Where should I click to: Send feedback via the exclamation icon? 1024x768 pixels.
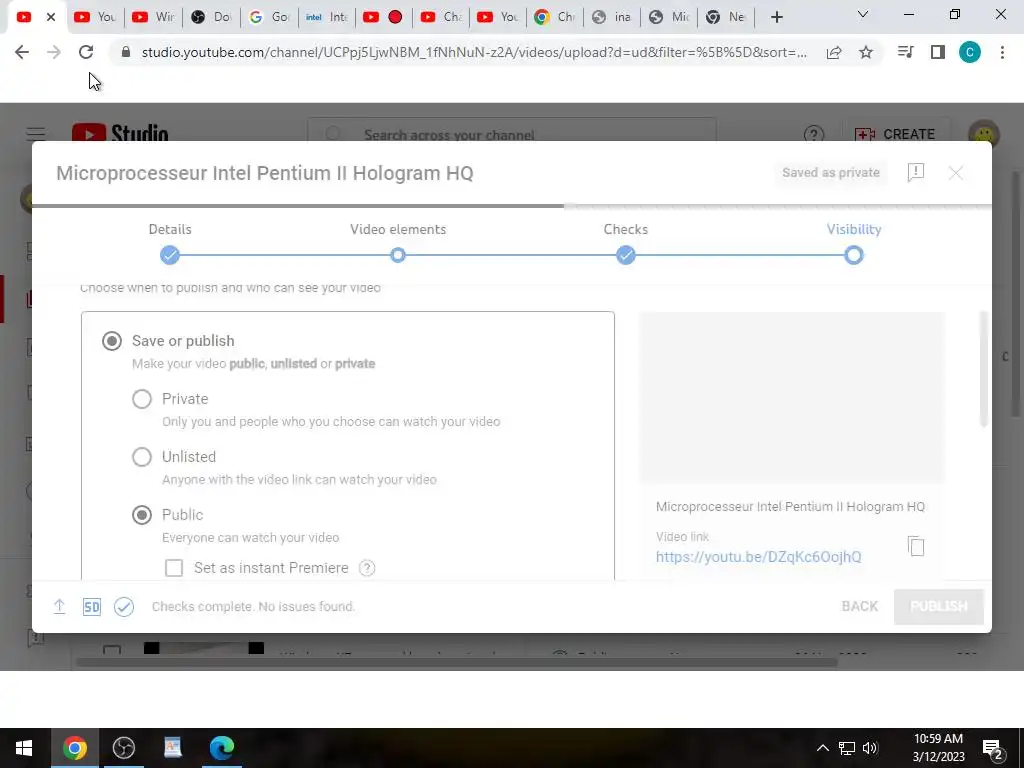916,172
